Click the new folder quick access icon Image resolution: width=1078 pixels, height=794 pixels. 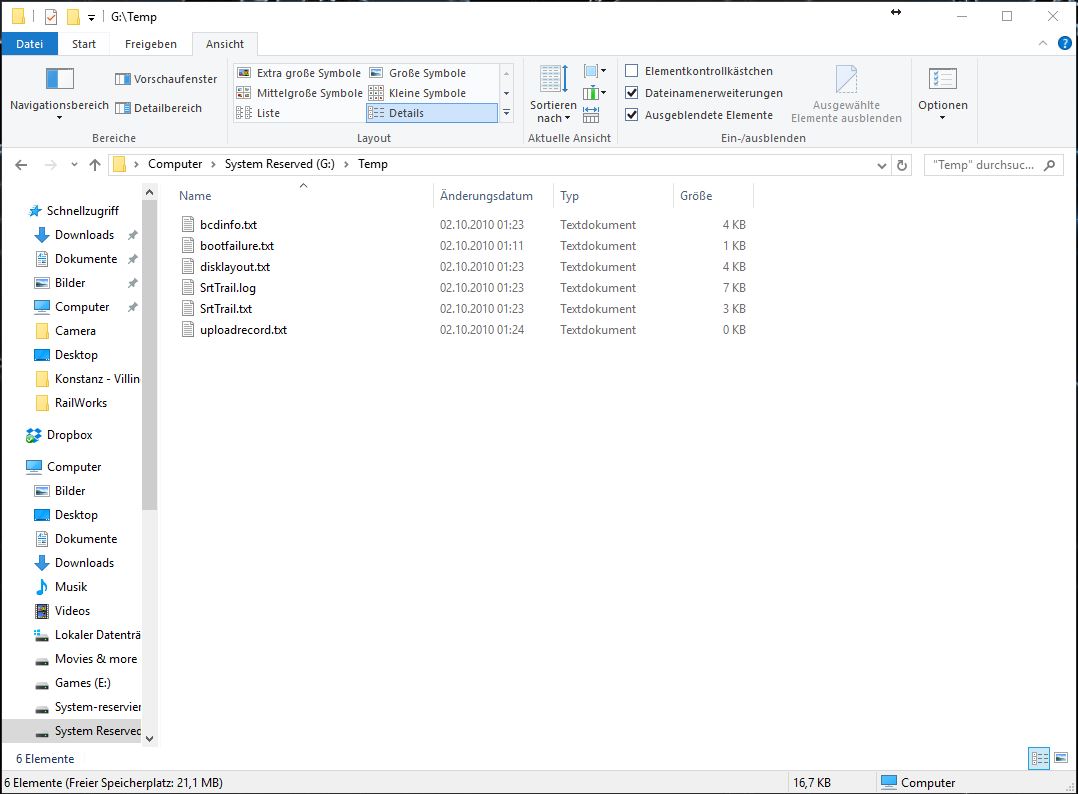coord(74,16)
